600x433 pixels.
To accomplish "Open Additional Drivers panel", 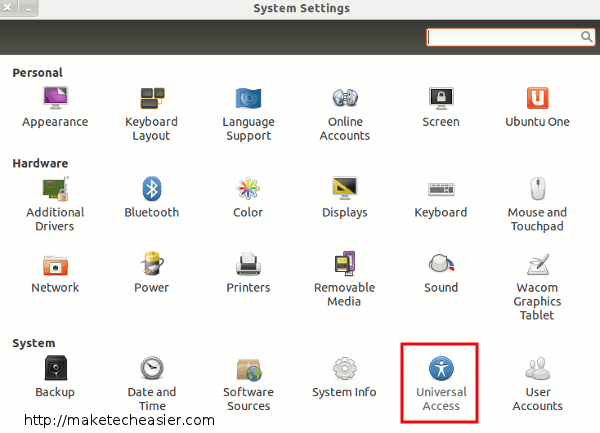I will coord(55,204).
